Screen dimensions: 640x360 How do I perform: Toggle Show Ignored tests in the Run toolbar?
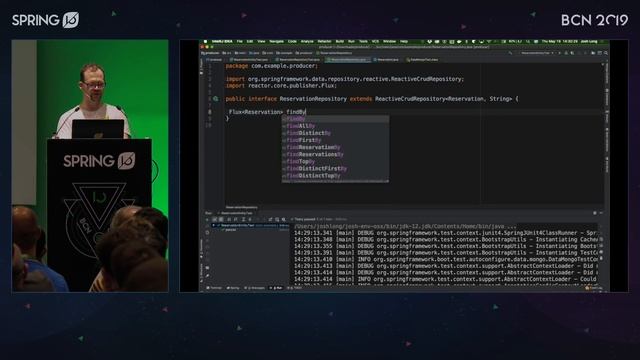pyautogui.click(x=221, y=220)
